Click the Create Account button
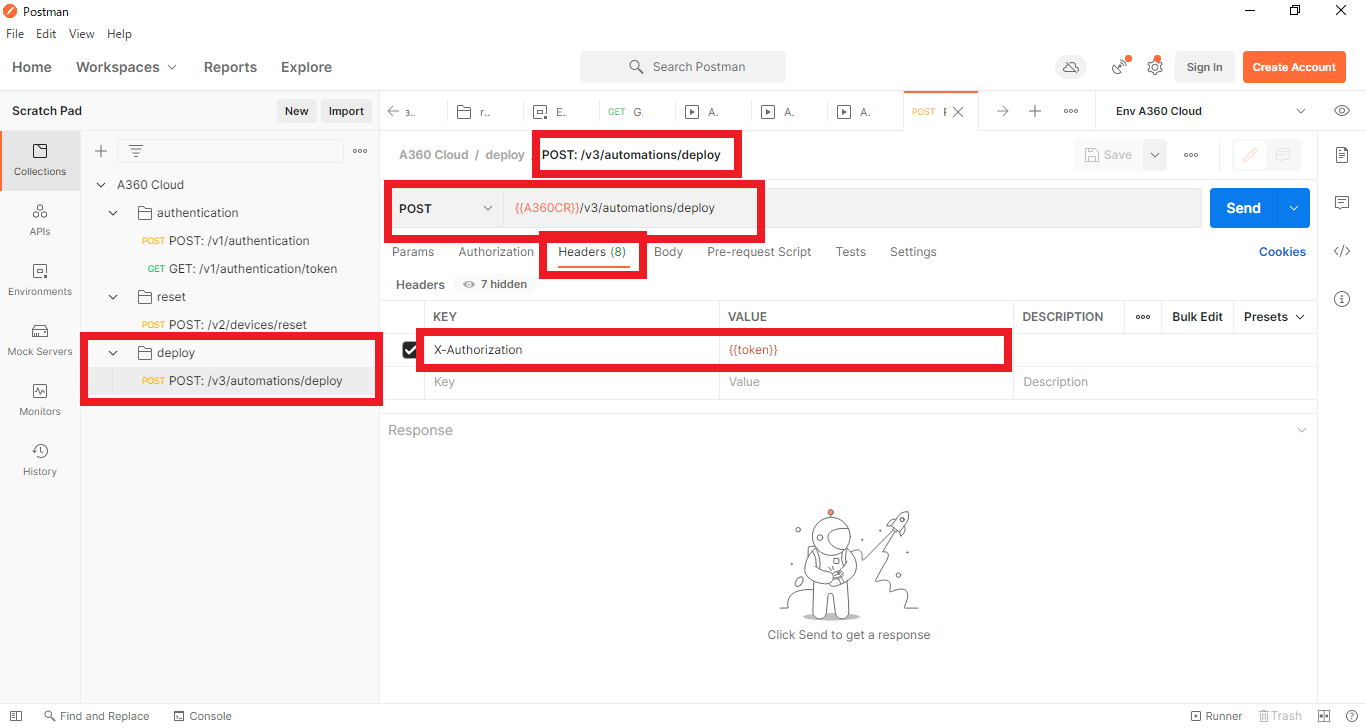Image resolution: width=1366 pixels, height=728 pixels. [1294, 67]
